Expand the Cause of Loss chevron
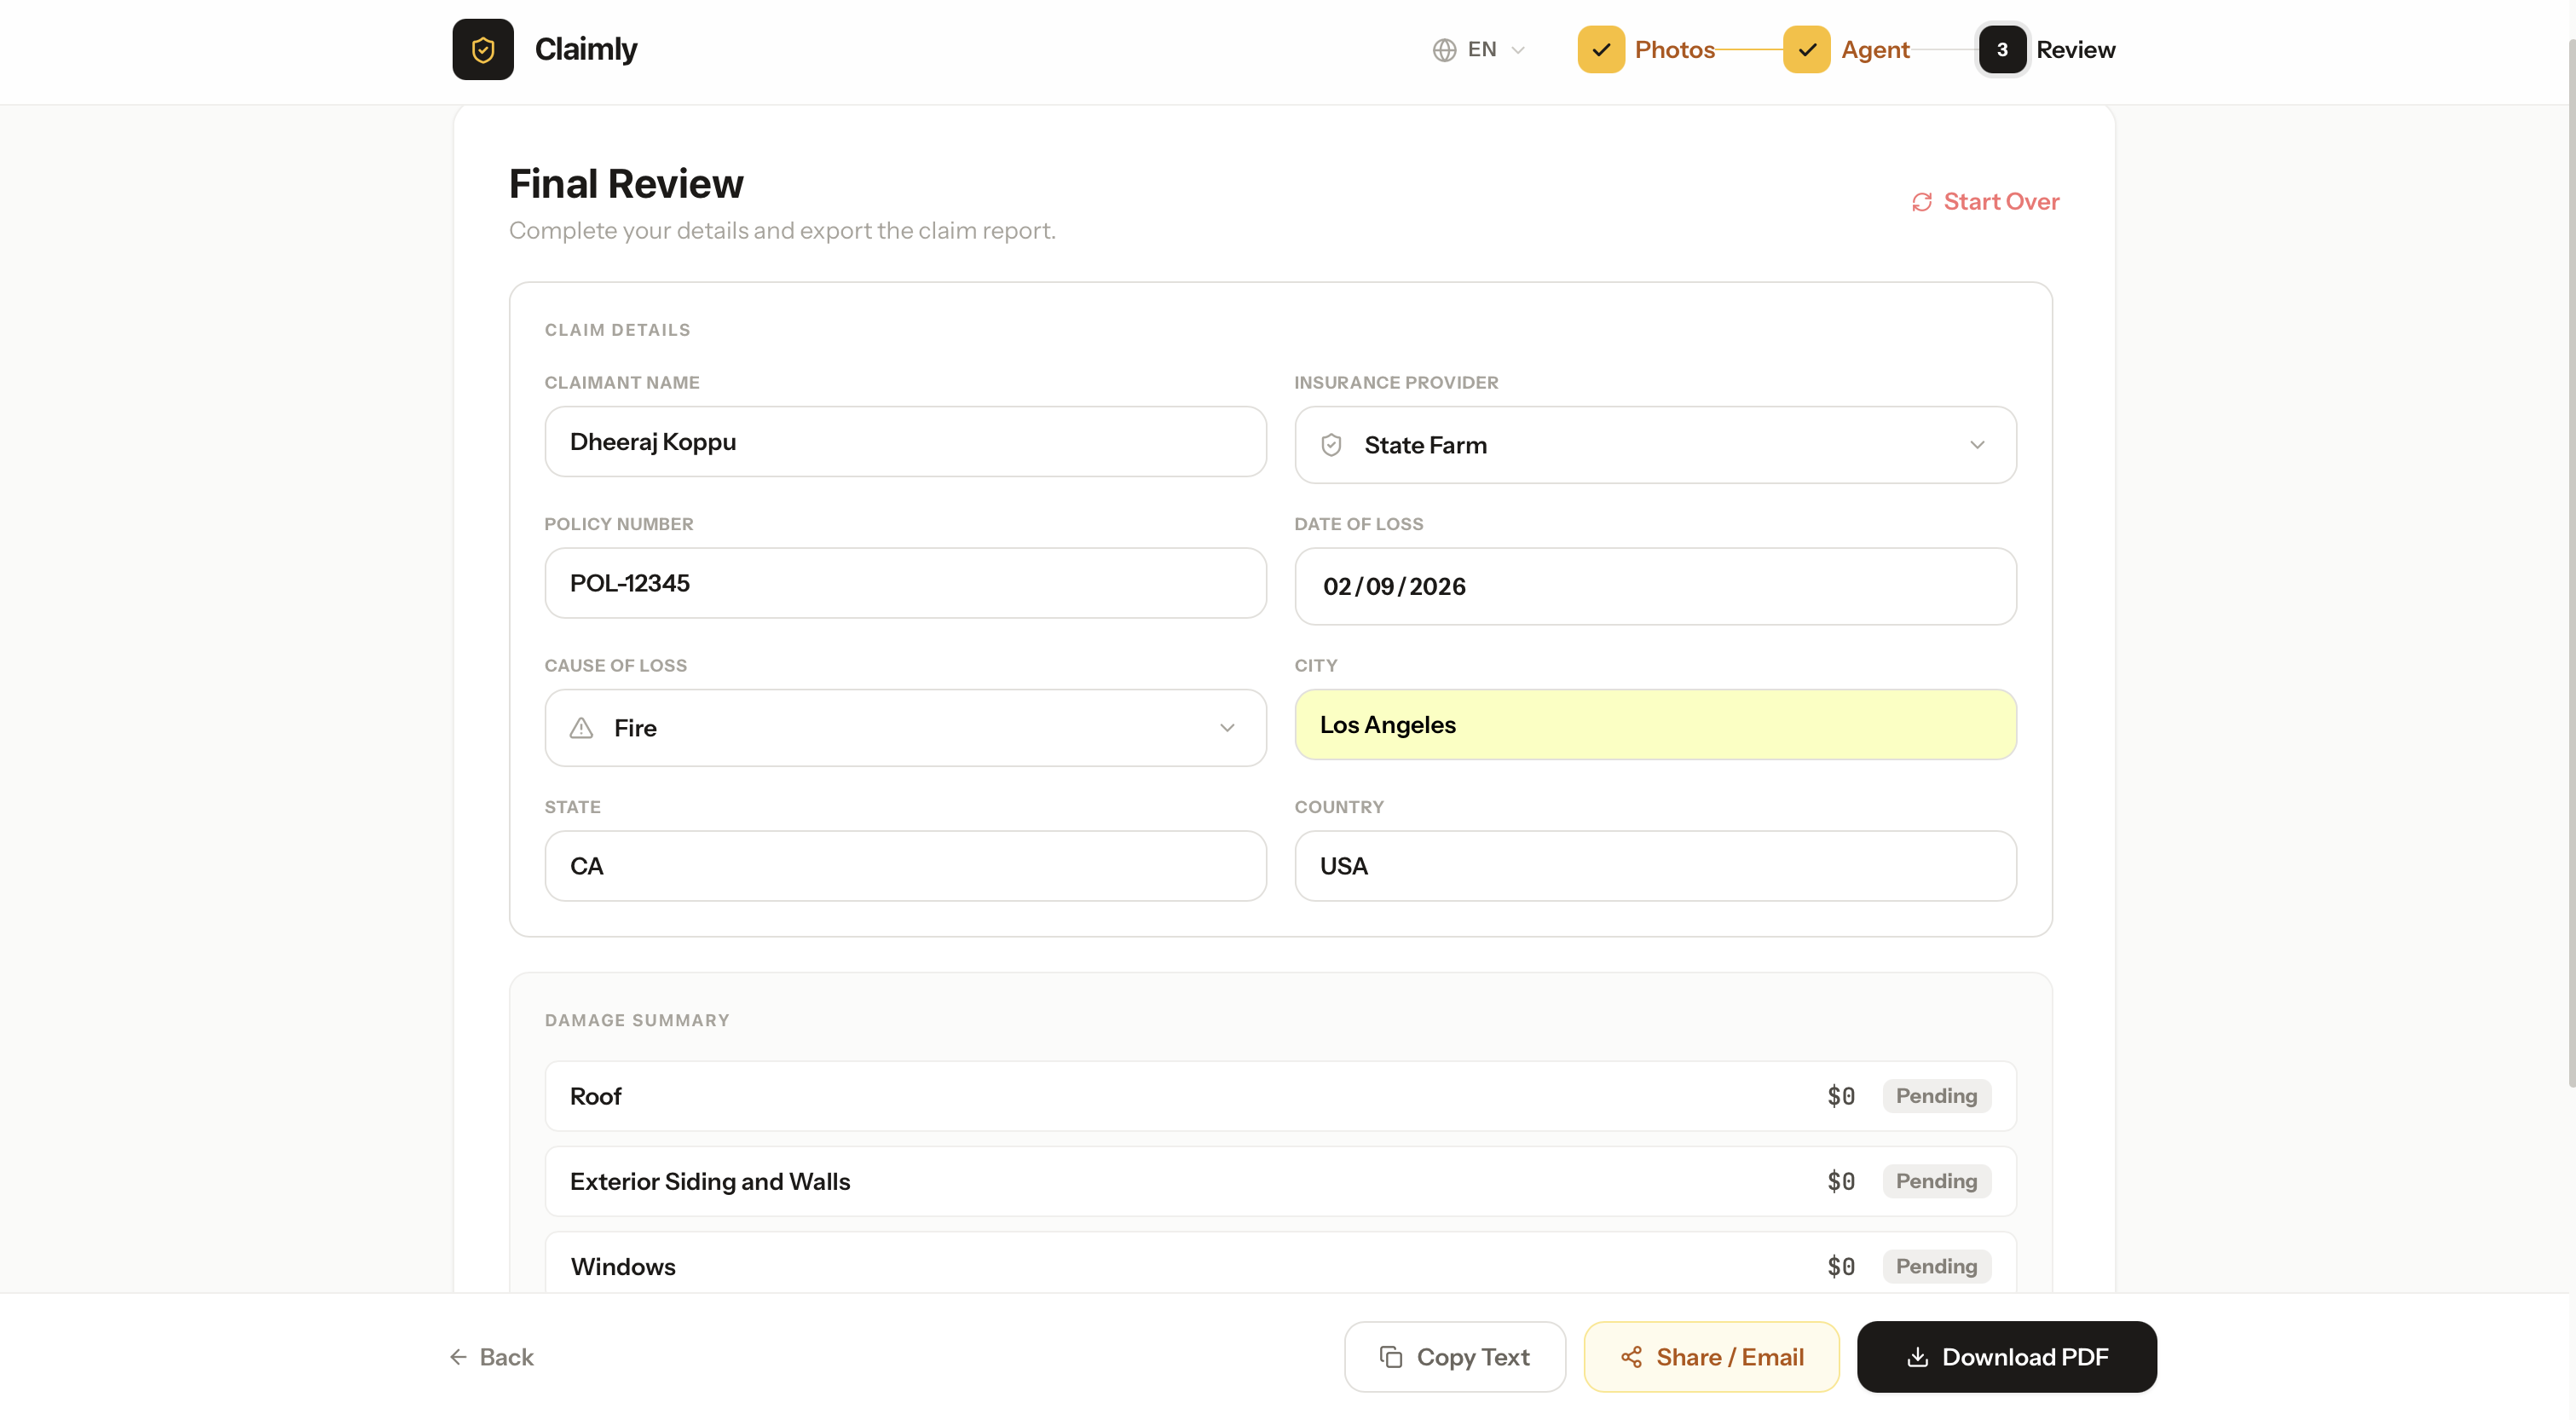 coord(1226,728)
